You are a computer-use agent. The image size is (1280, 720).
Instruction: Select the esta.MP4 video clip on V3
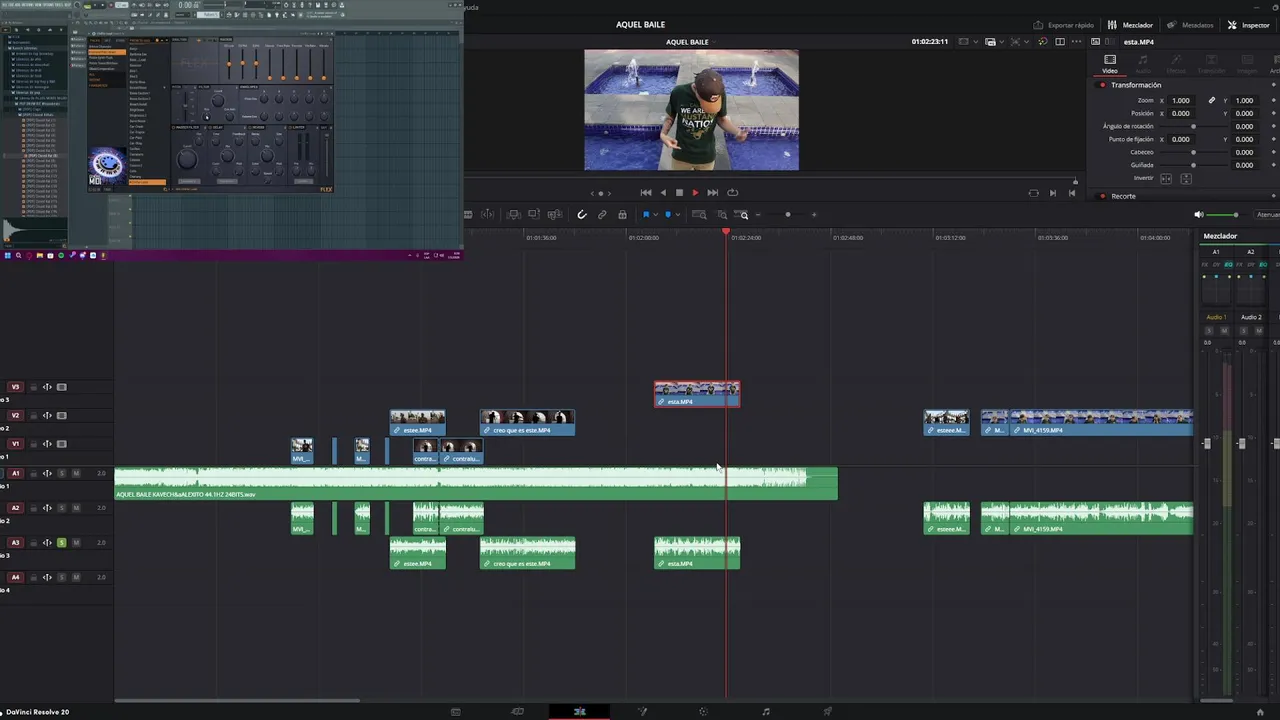(697, 394)
